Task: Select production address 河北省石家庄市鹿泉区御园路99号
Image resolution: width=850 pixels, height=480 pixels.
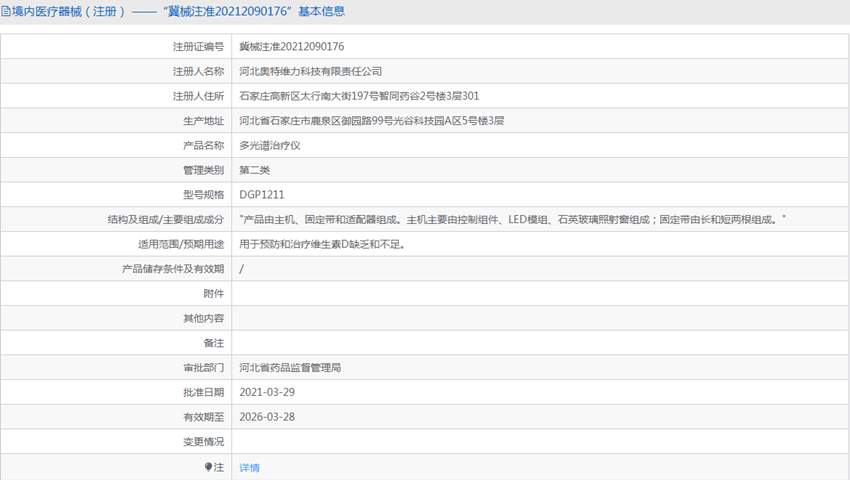Action: pyautogui.click(x=371, y=121)
